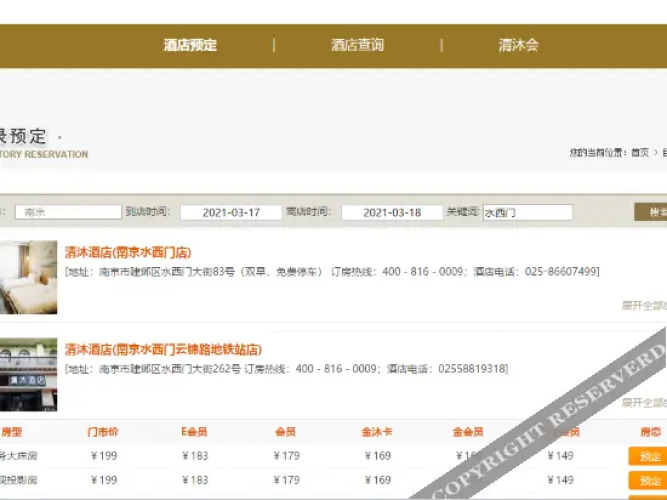Open the 酒店查询 navigation tab

[357, 45]
